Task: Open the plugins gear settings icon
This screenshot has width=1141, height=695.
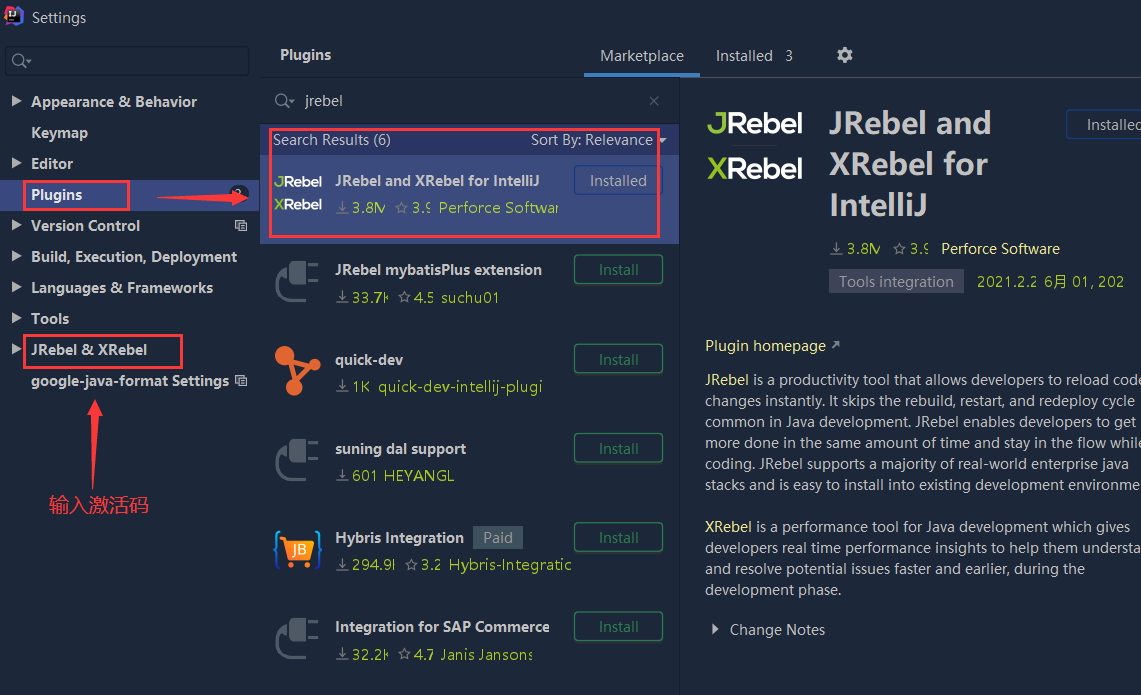Action: point(844,55)
